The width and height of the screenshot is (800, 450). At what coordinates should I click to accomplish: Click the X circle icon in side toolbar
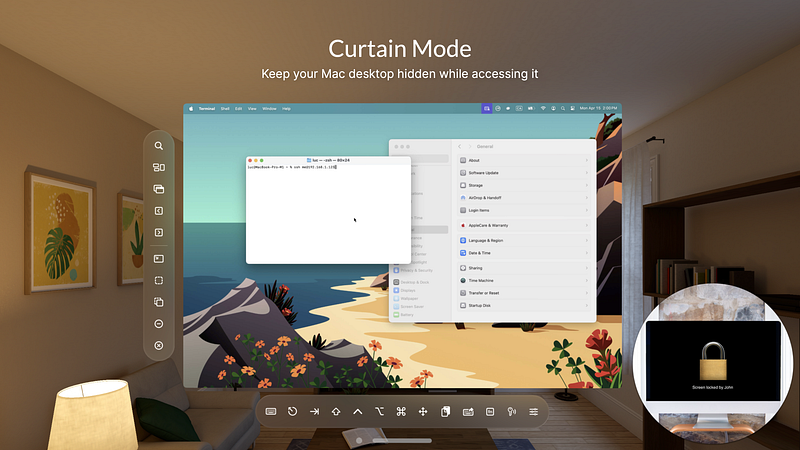pos(159,345)
